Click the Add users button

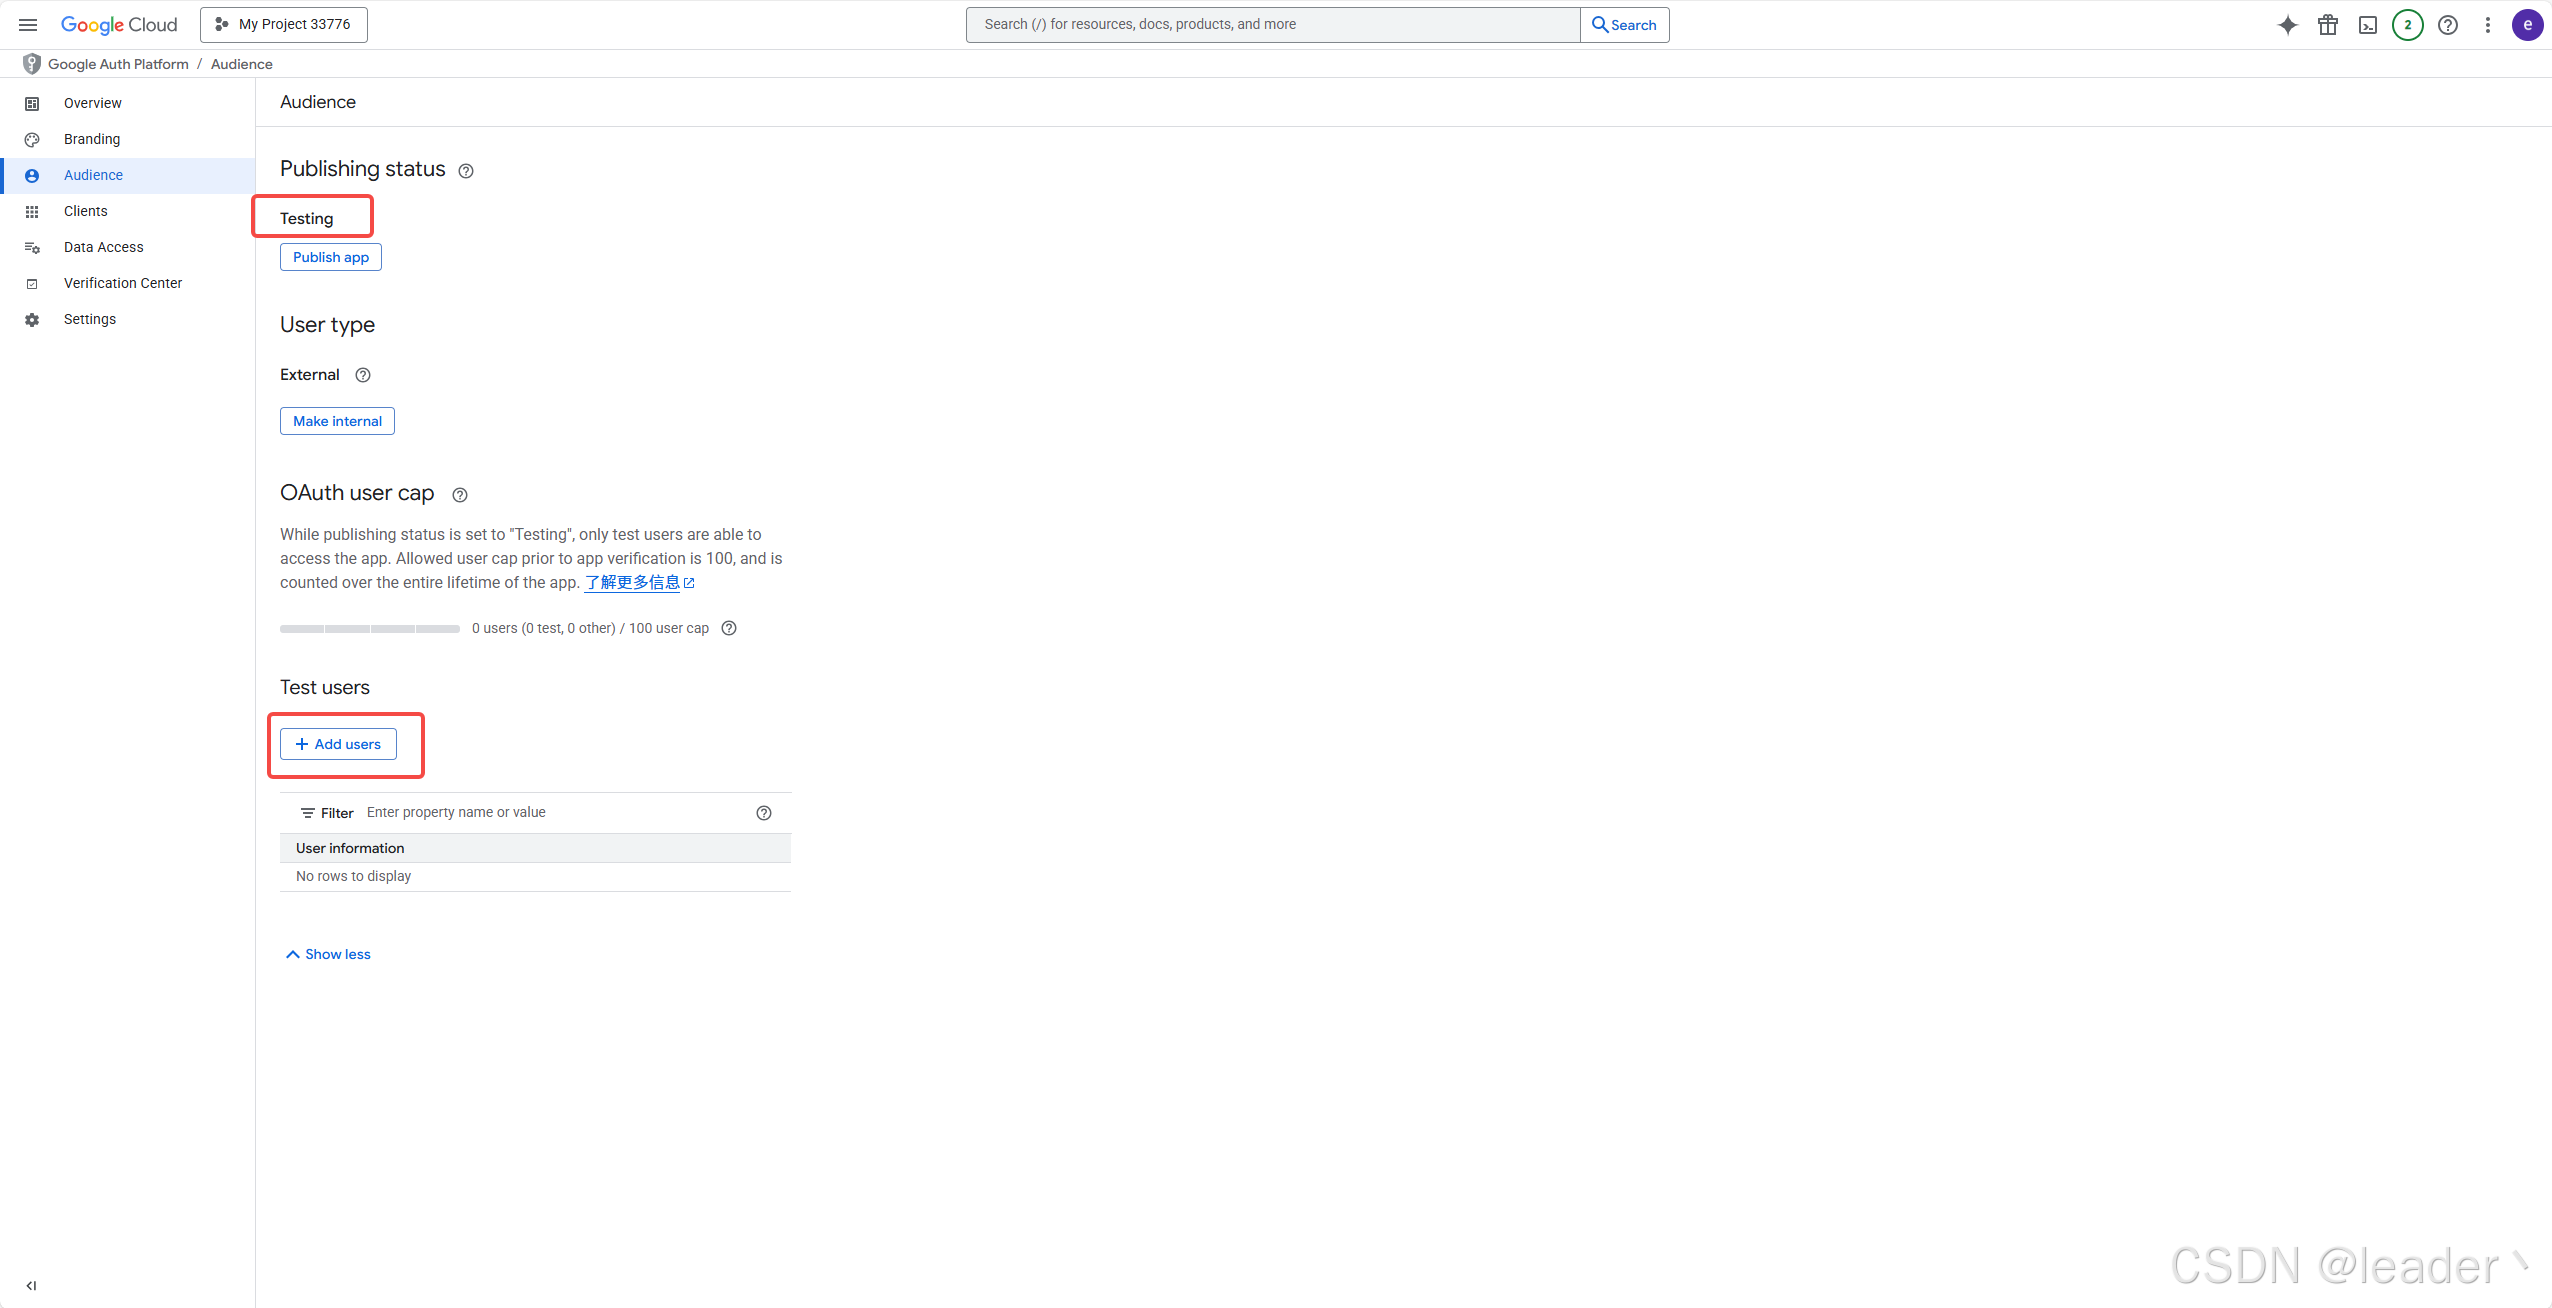coord(338,744)
